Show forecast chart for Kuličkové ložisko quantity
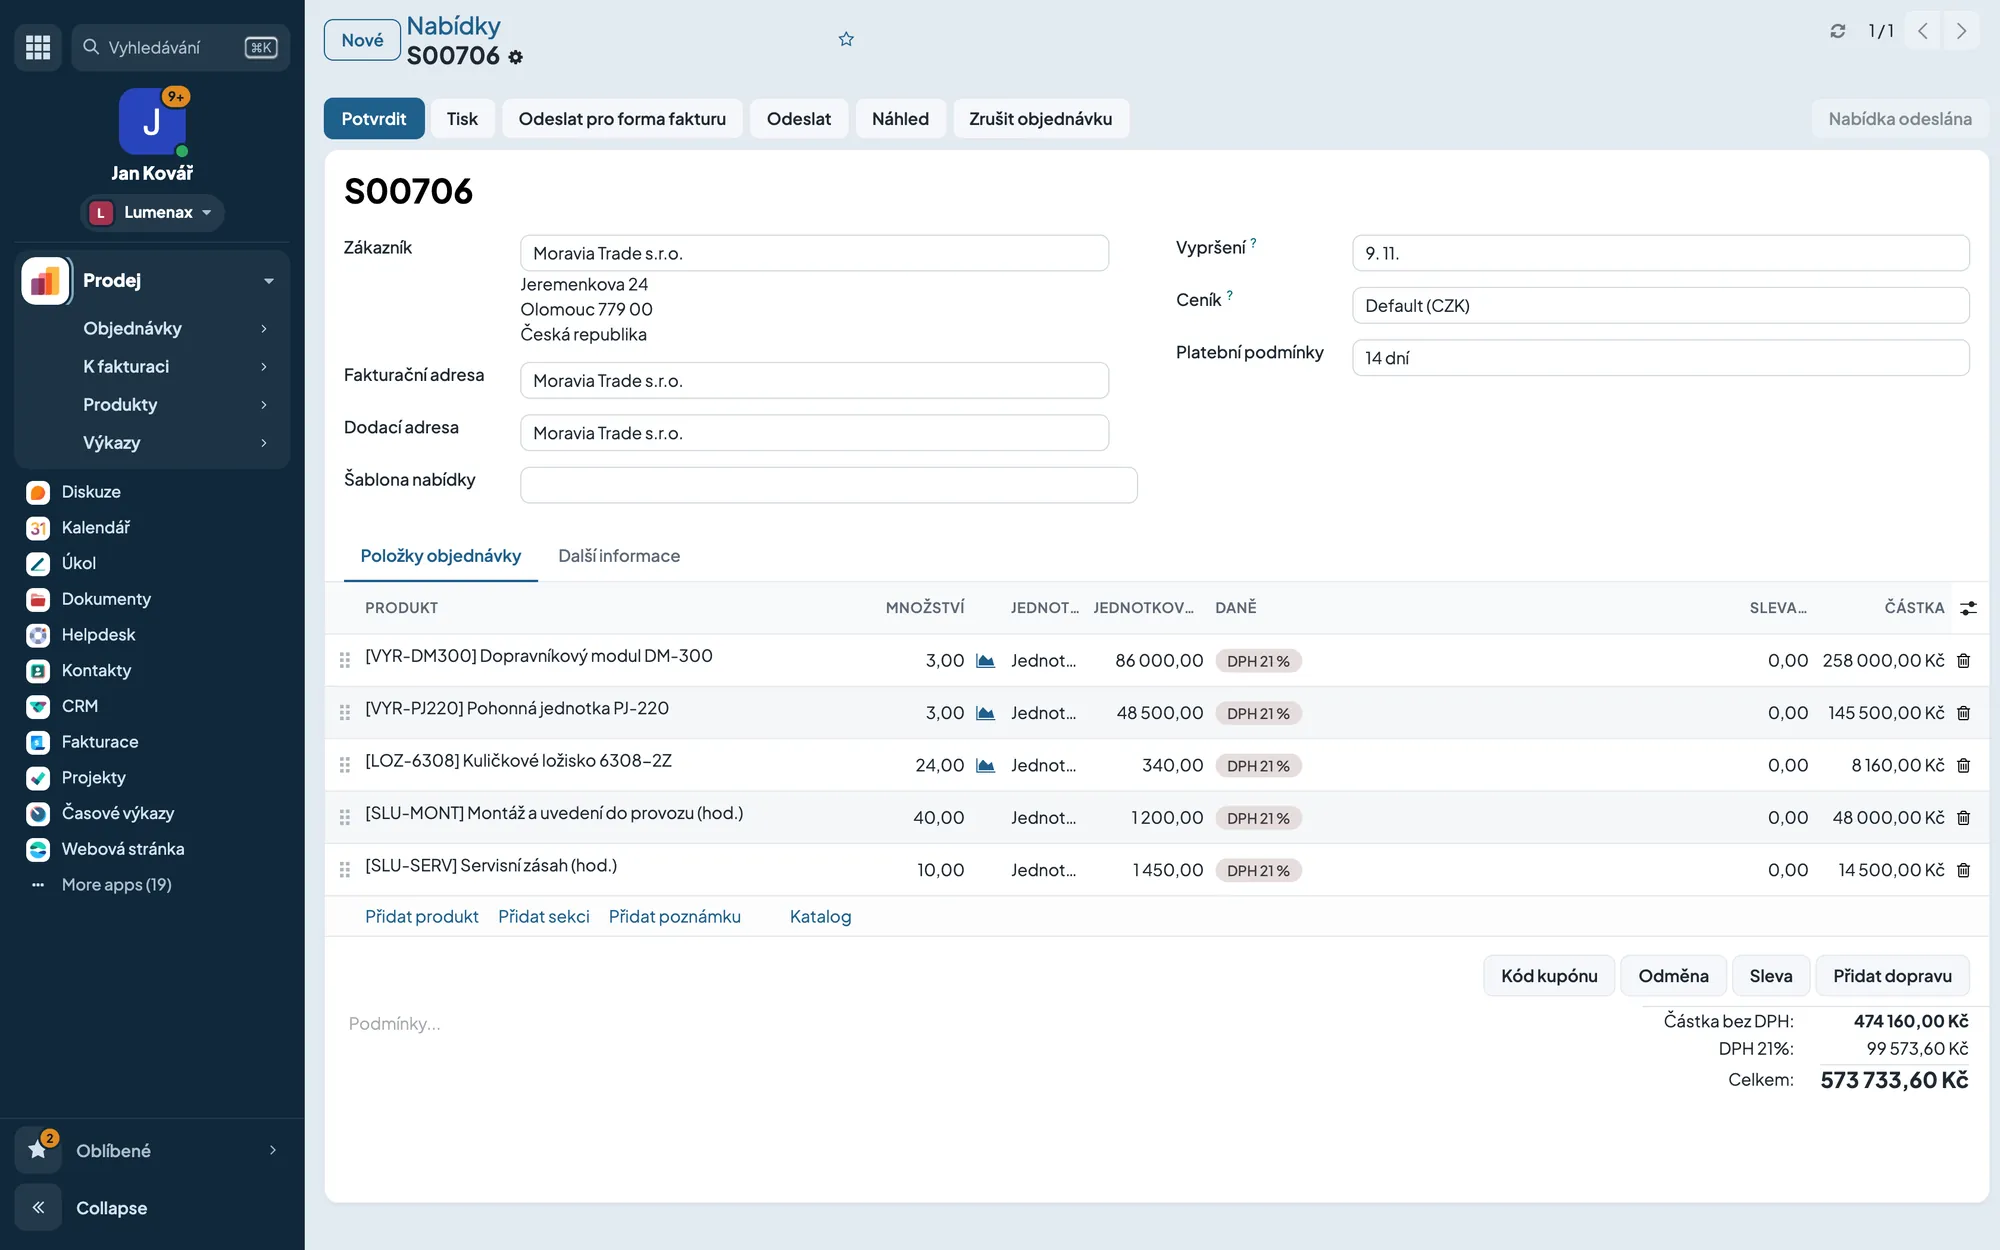Image resolution: width=2000 pixels, height=1250 pixels. [x=985, y=765]
